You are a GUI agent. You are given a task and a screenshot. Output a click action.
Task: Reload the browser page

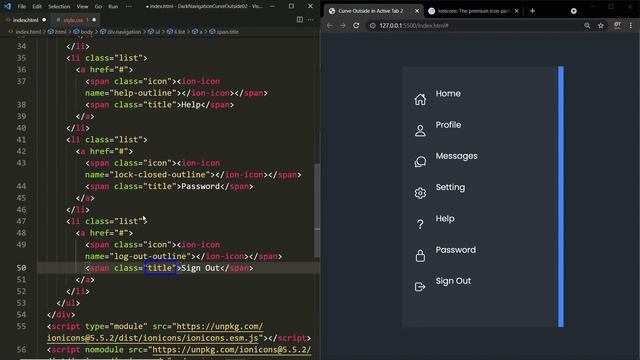356,25
